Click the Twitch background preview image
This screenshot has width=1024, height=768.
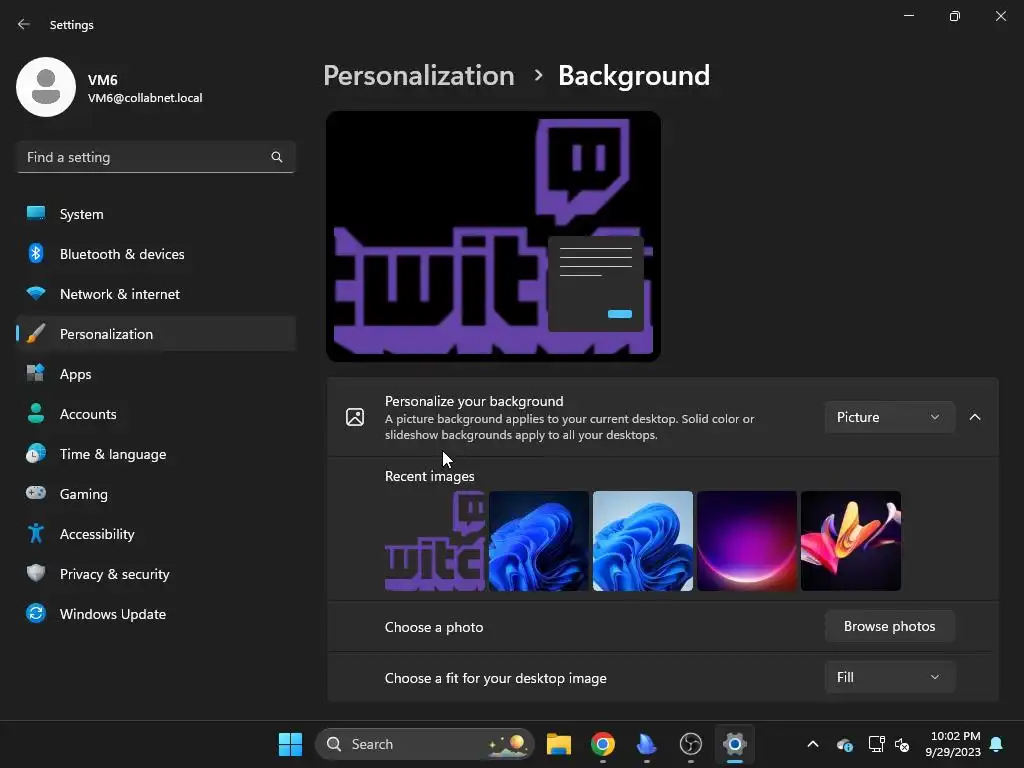(x=493, y=236)
